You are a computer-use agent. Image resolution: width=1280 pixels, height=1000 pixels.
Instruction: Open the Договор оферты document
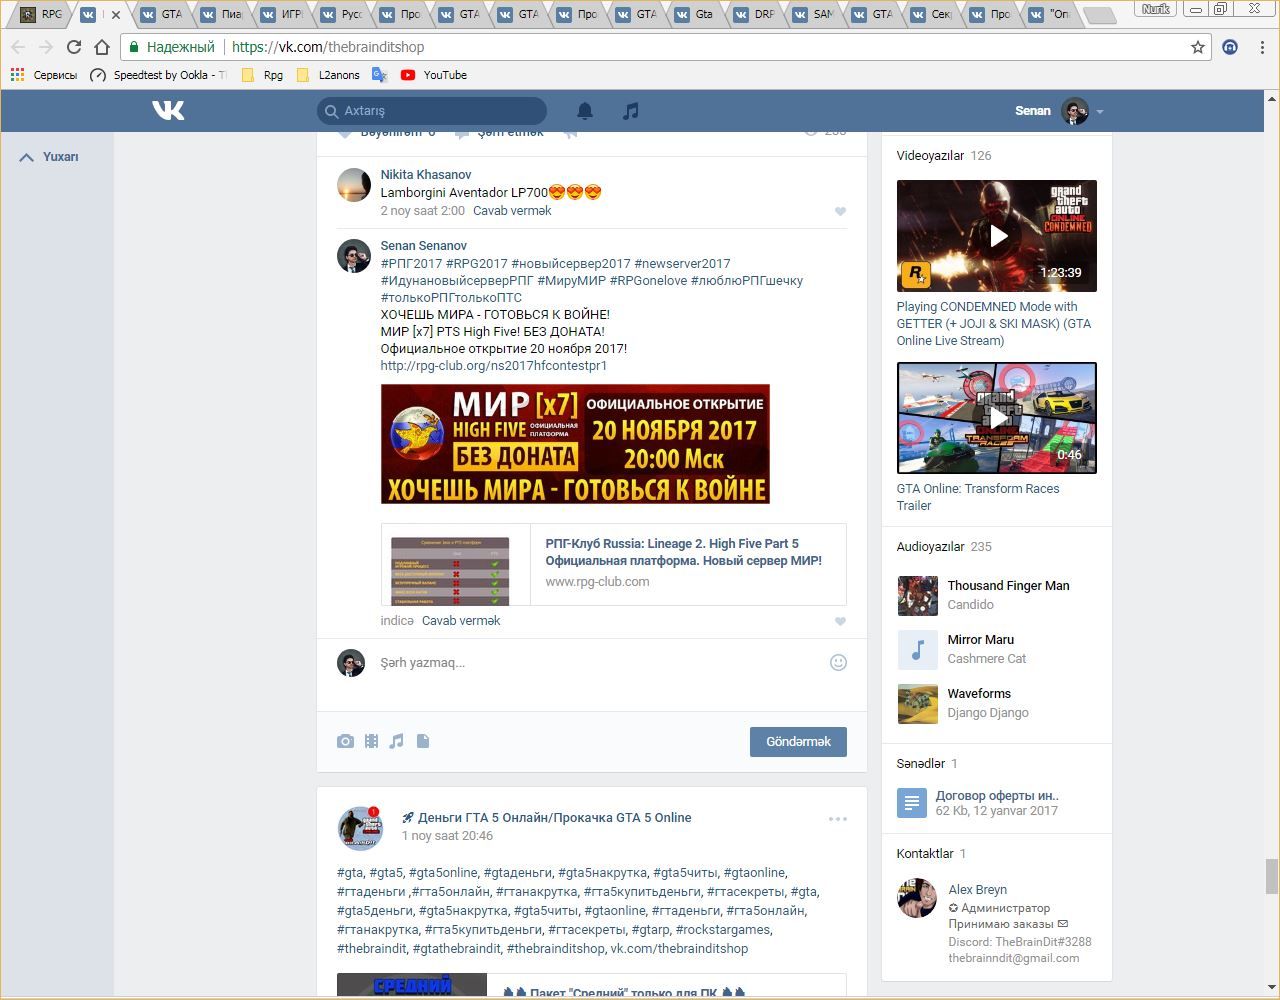point(997,796)
